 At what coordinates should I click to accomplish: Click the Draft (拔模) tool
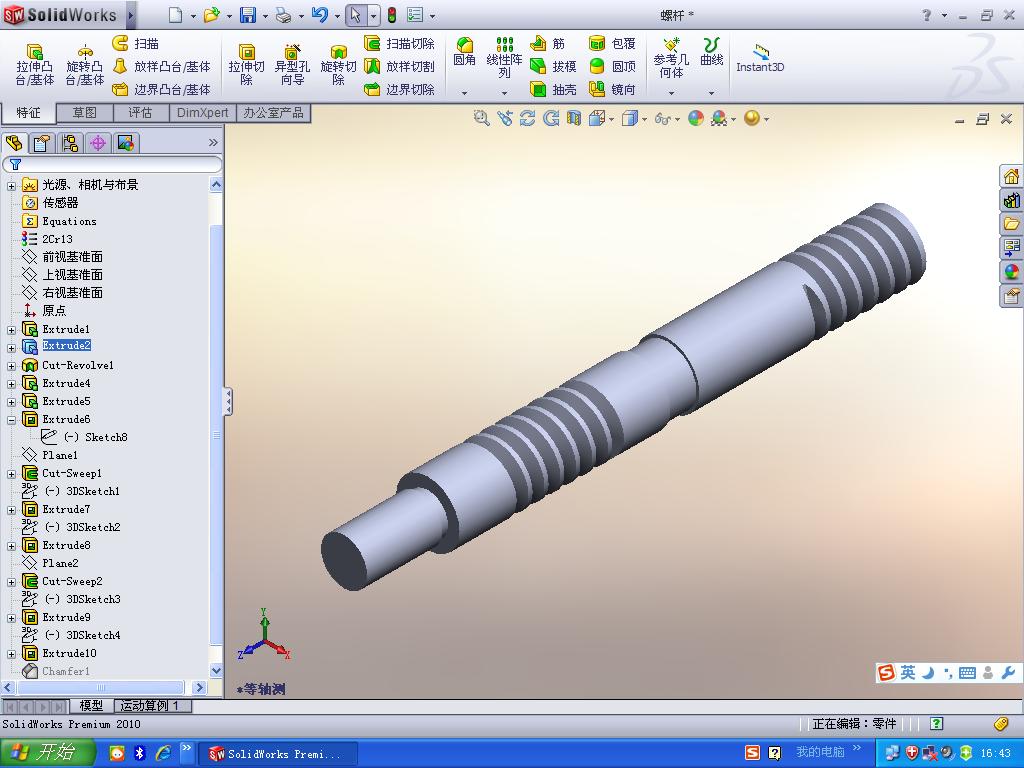click(553, 66)
